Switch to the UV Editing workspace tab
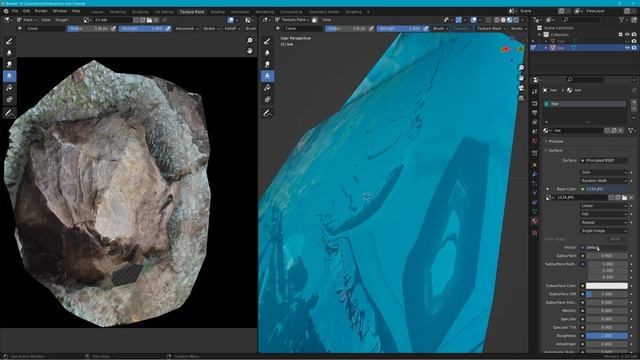Screen dimensions: 640x360 pyautogui.click(x=164, y=12)
